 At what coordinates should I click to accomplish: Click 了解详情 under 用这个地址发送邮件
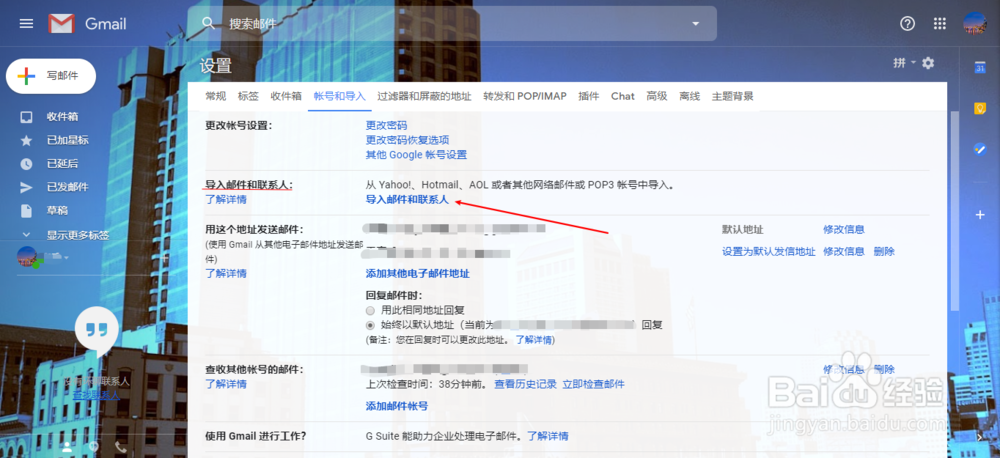pyautogui.click(x=226, y=274)
